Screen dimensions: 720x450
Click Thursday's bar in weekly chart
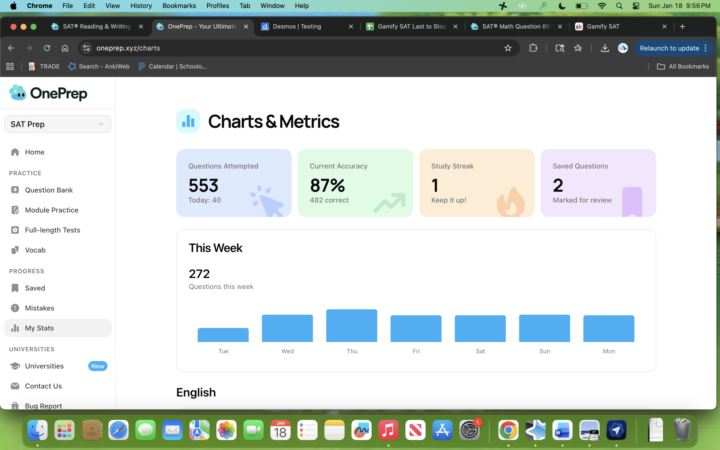(351, 326)
